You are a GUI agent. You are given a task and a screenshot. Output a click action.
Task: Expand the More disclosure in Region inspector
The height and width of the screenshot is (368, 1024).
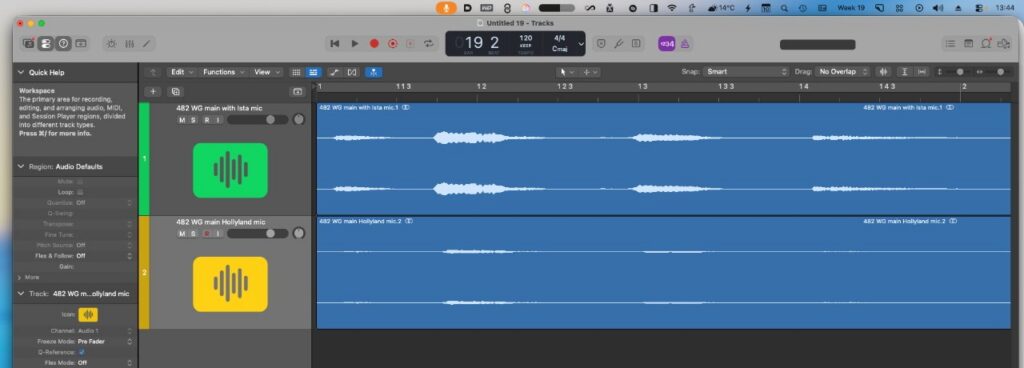point(20,277)
